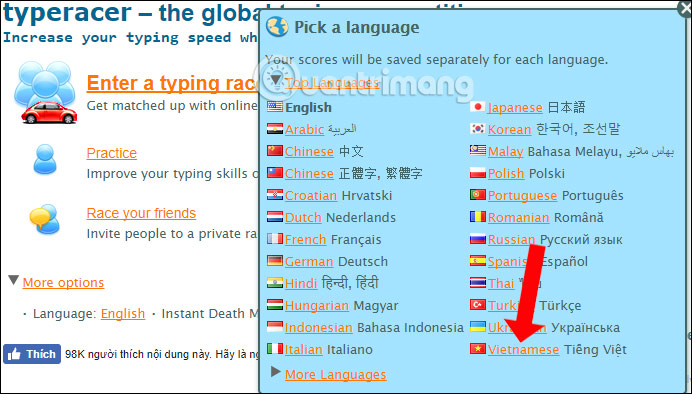Screen dimensions: 692x394
Task: Pick the Polish language link
Action: [x=506, y=173]
